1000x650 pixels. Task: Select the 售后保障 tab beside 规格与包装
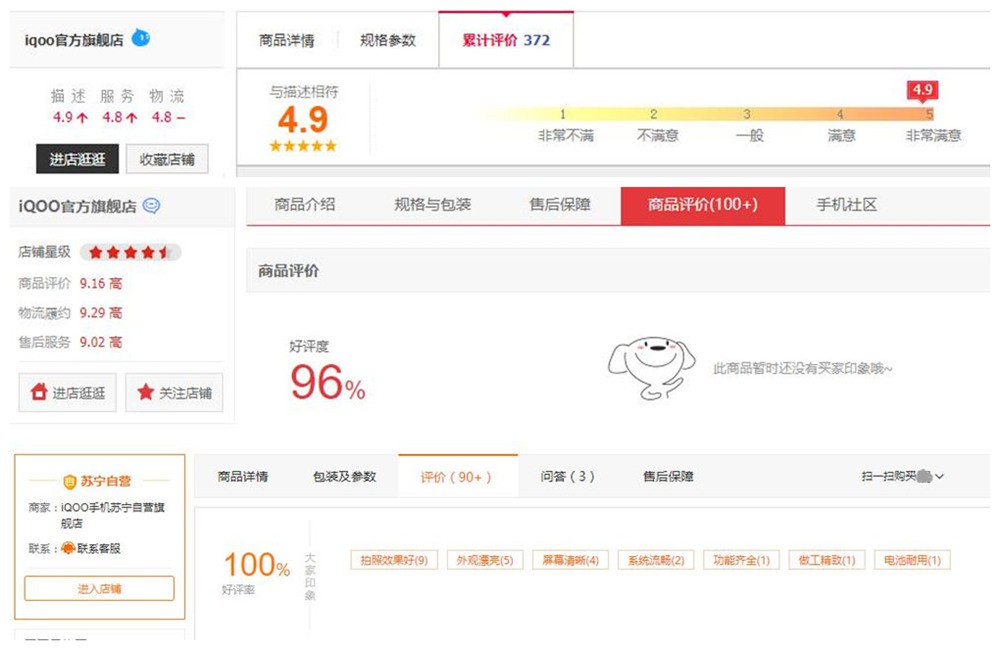pyautogui.click(x=560, y=205)
